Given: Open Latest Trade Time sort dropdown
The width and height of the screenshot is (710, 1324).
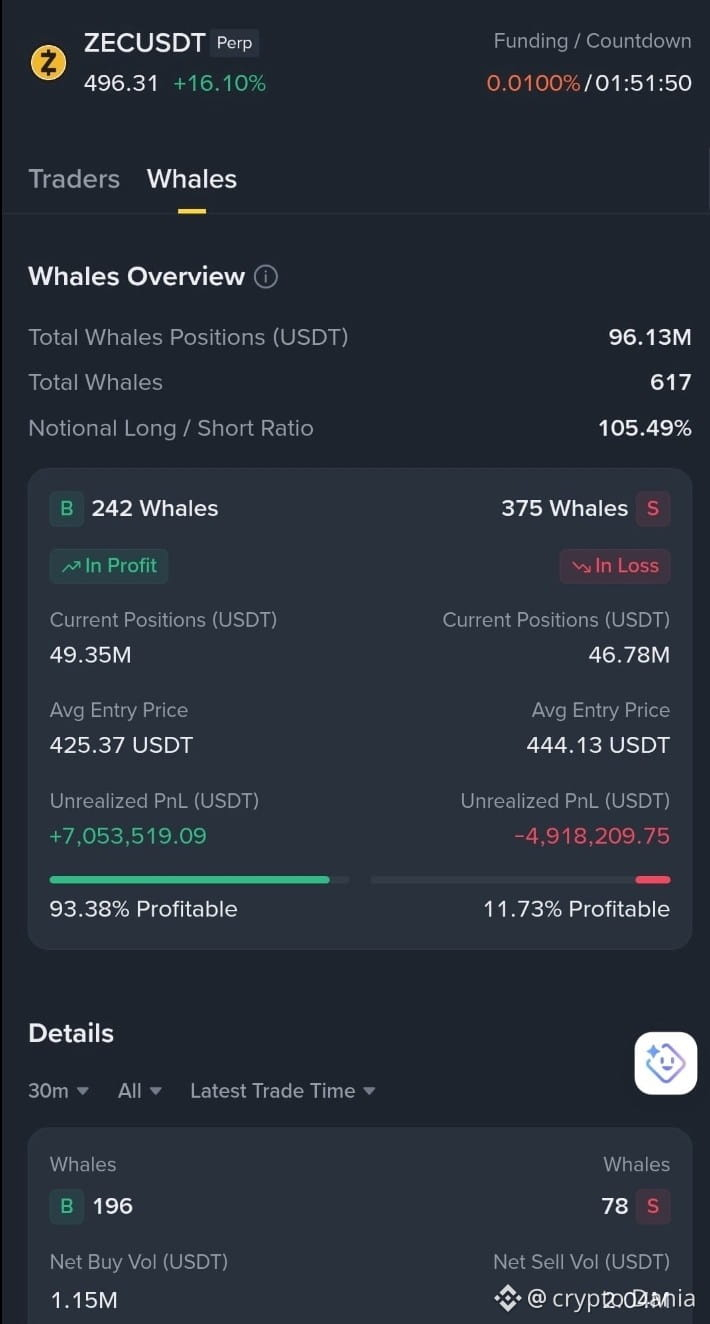Looking at the screenshot, I should pos(283,1091).
